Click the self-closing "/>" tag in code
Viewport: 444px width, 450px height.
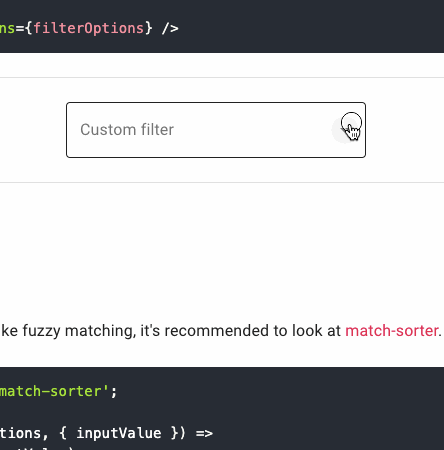pyautogui.click(x=170, y=29)
